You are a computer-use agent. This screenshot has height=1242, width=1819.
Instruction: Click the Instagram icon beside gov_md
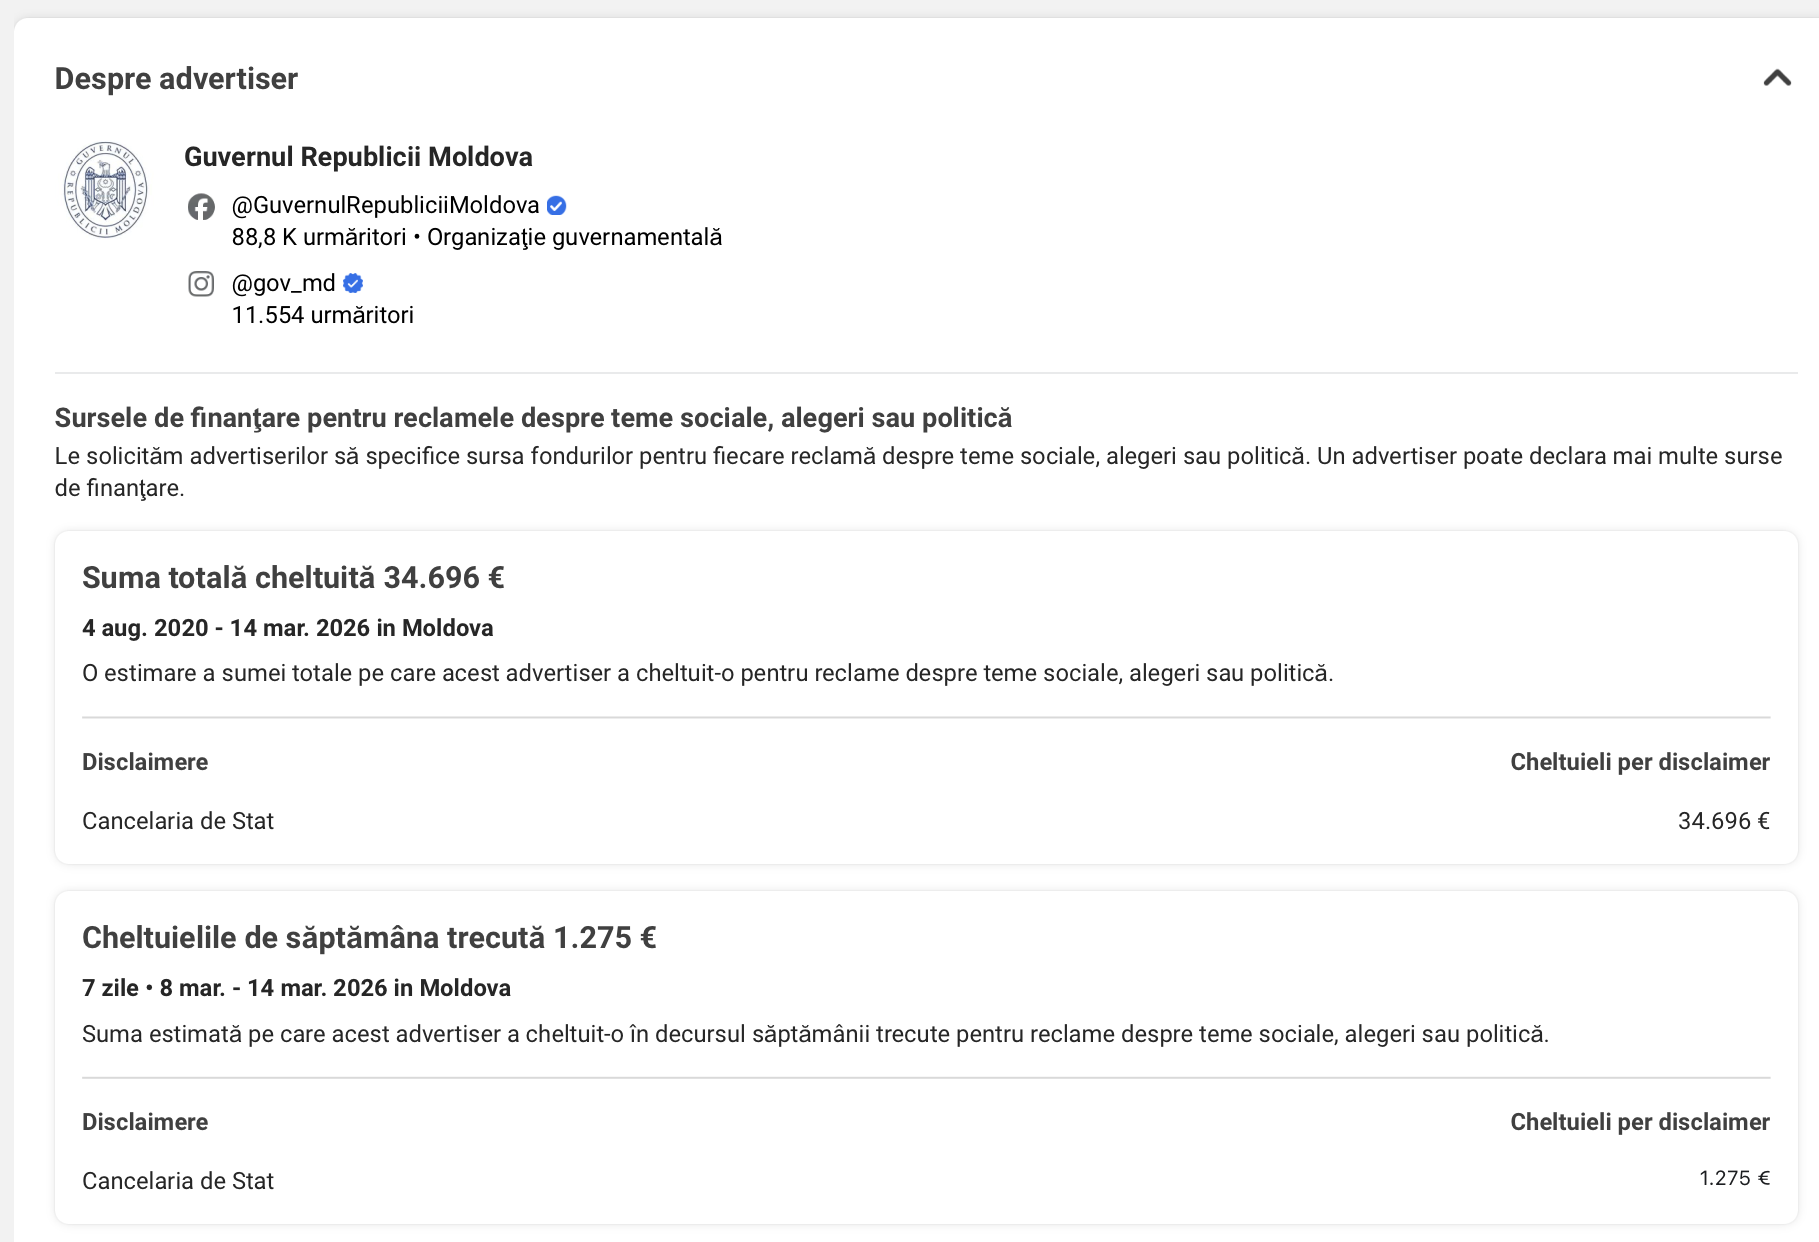click(x=201, y=284)
